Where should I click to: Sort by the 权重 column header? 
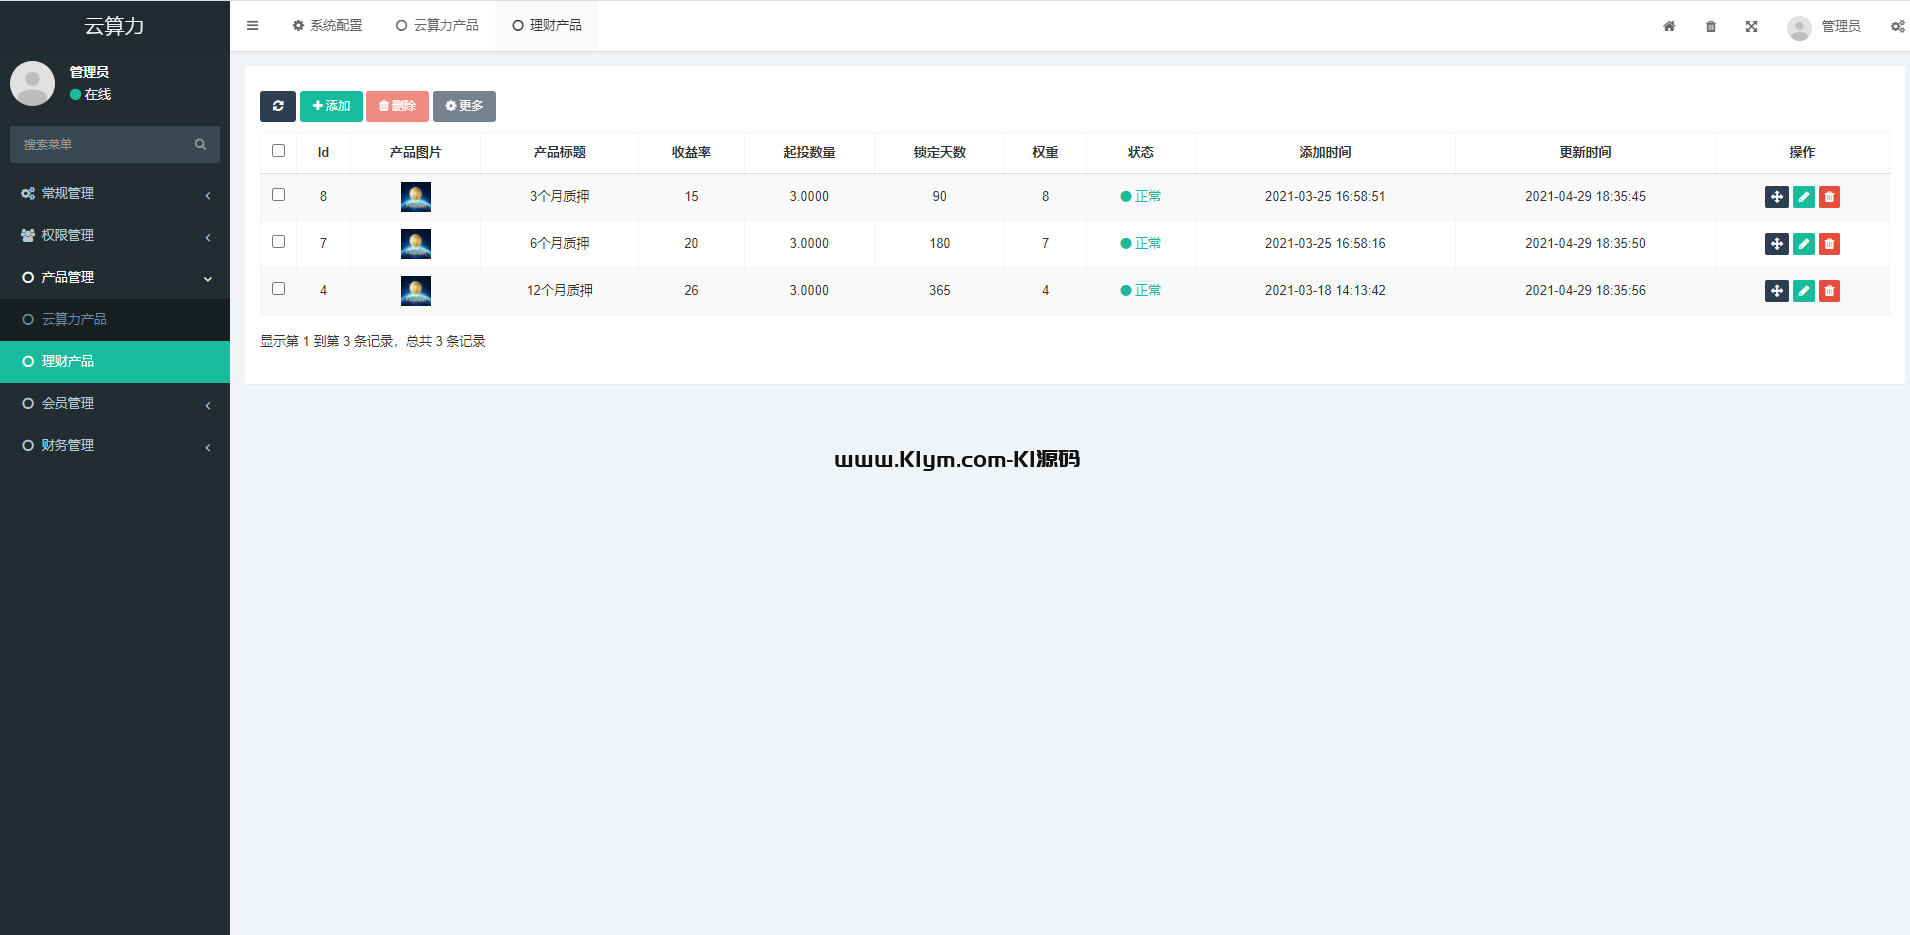click(x=1045, y=153)
